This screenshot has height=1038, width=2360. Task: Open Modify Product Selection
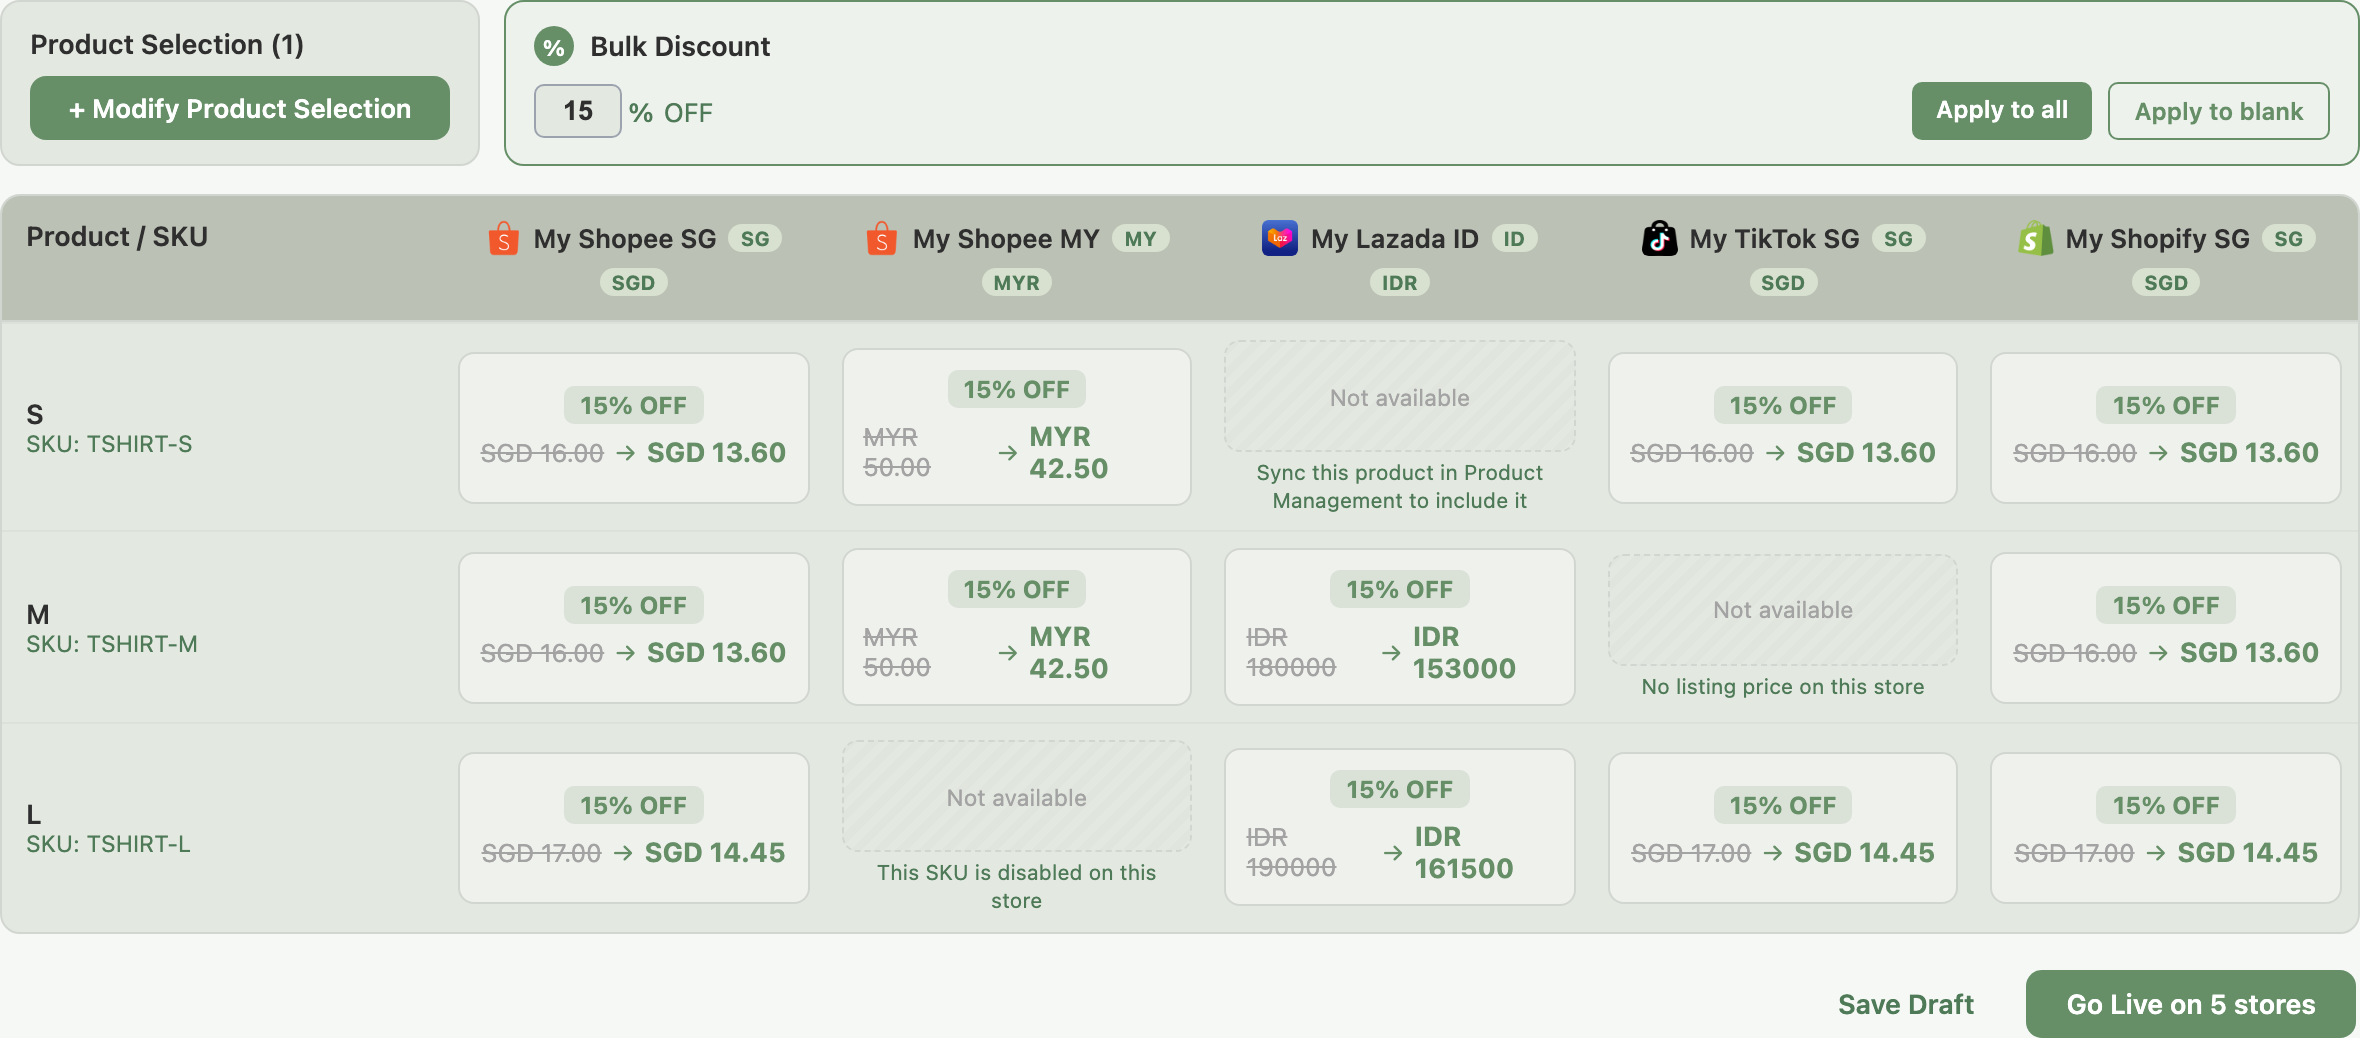tap(240, 108)
